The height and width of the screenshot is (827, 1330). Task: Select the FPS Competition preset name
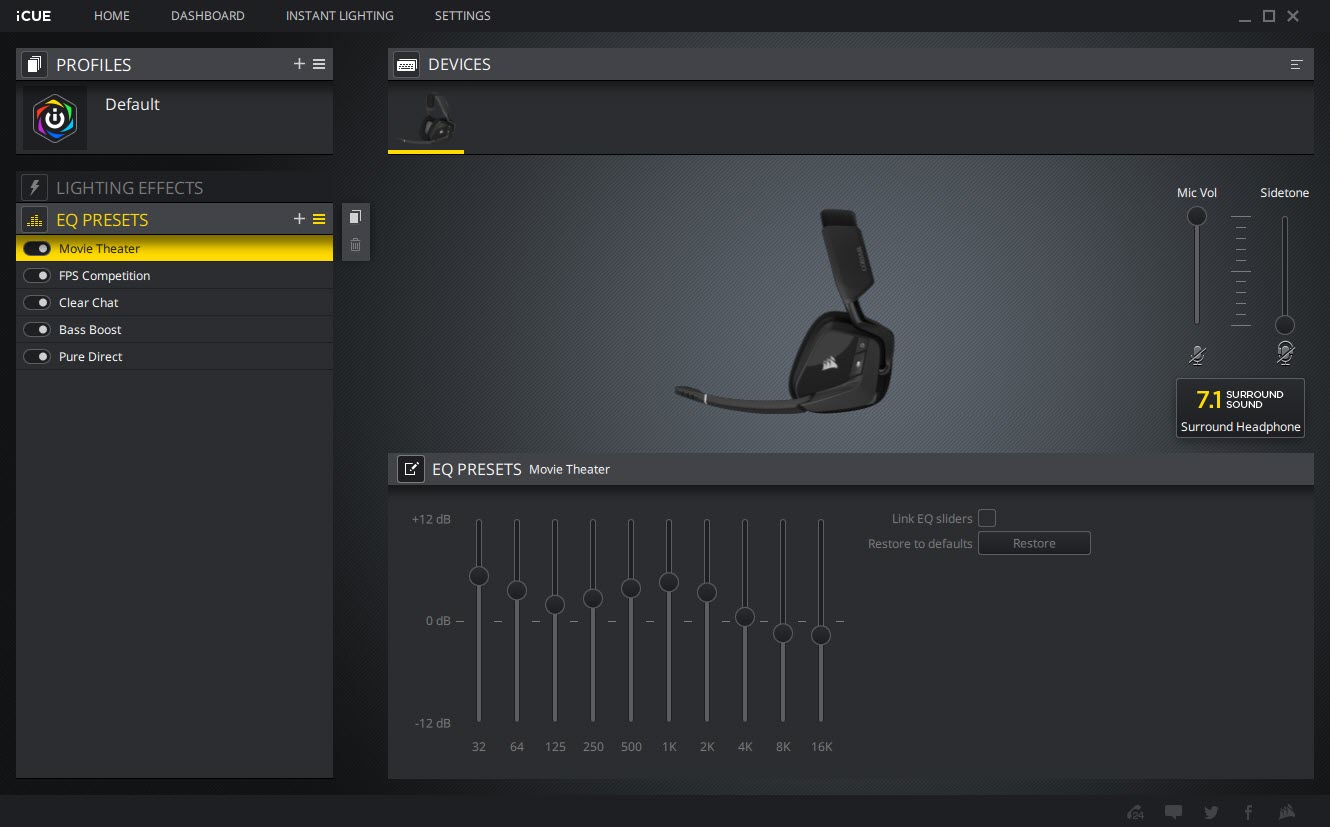[105, 275]
